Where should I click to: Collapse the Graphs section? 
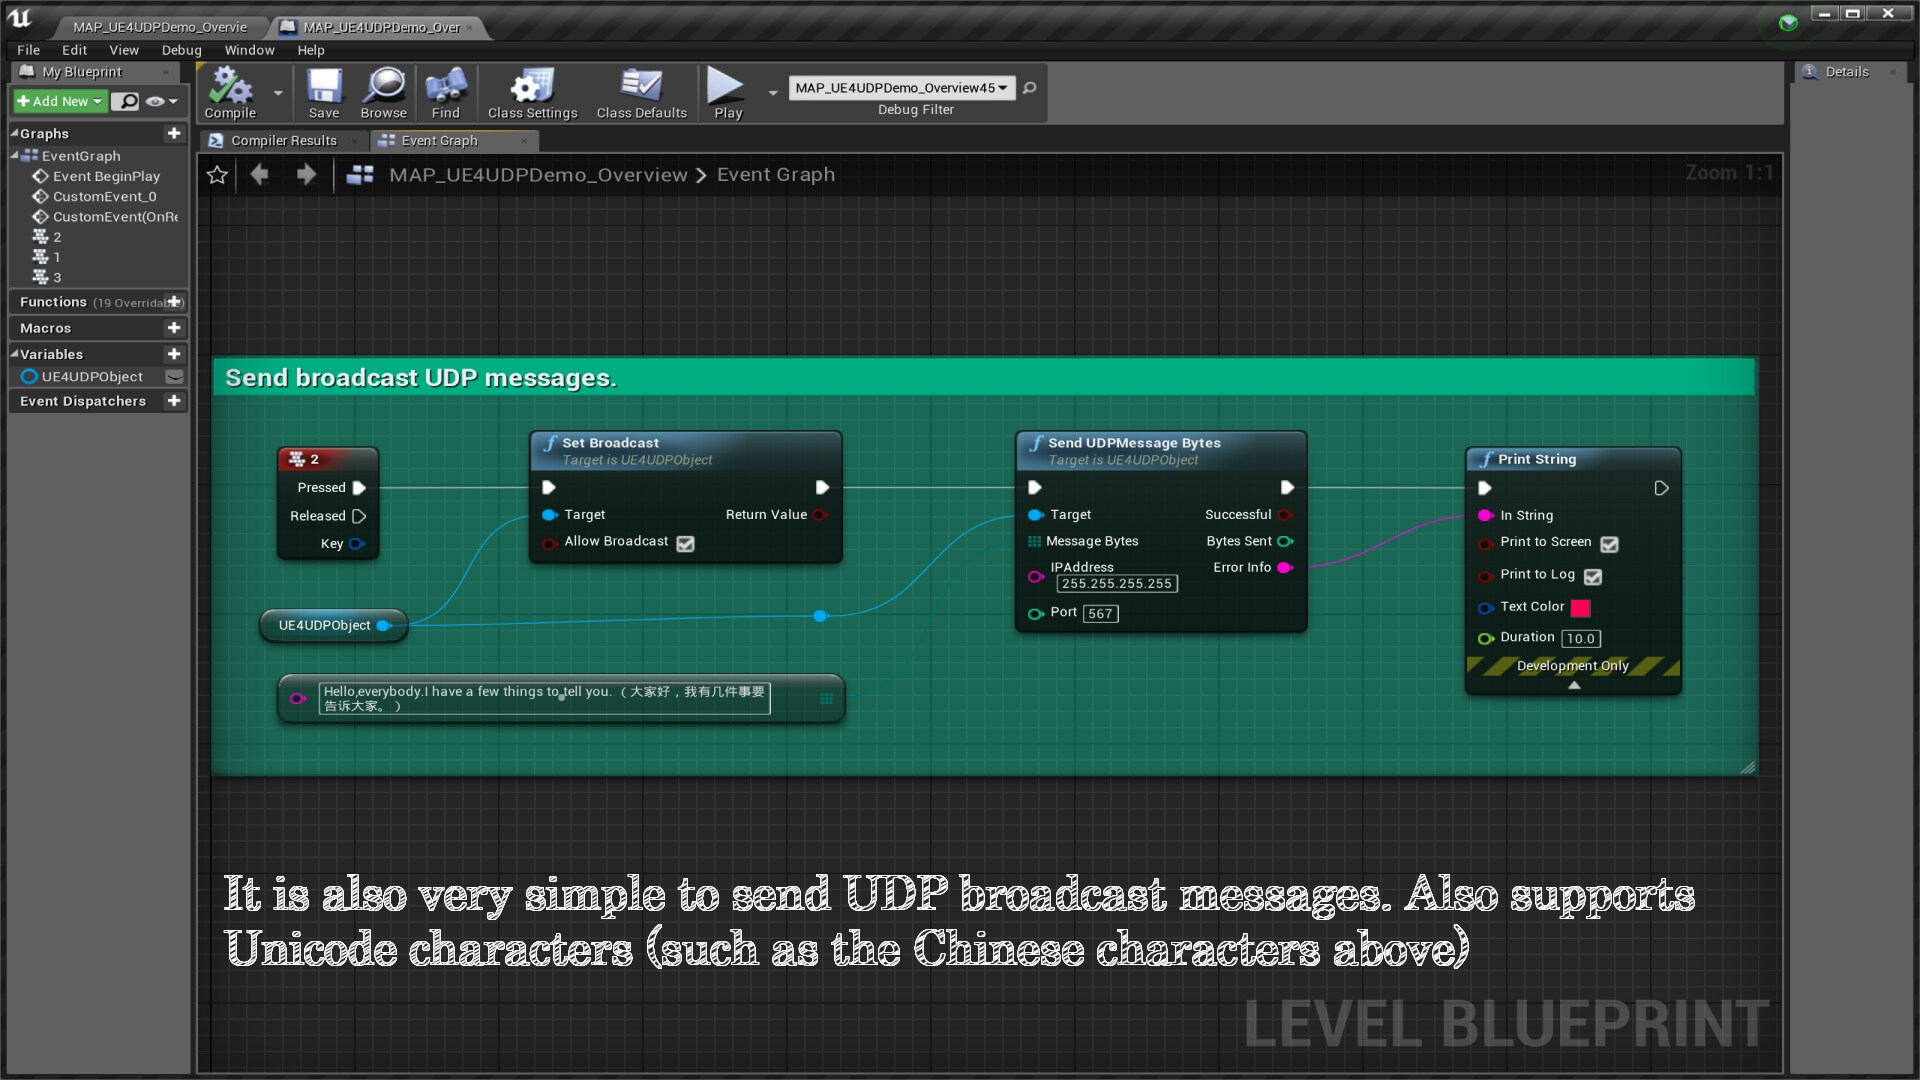point(13,133)
